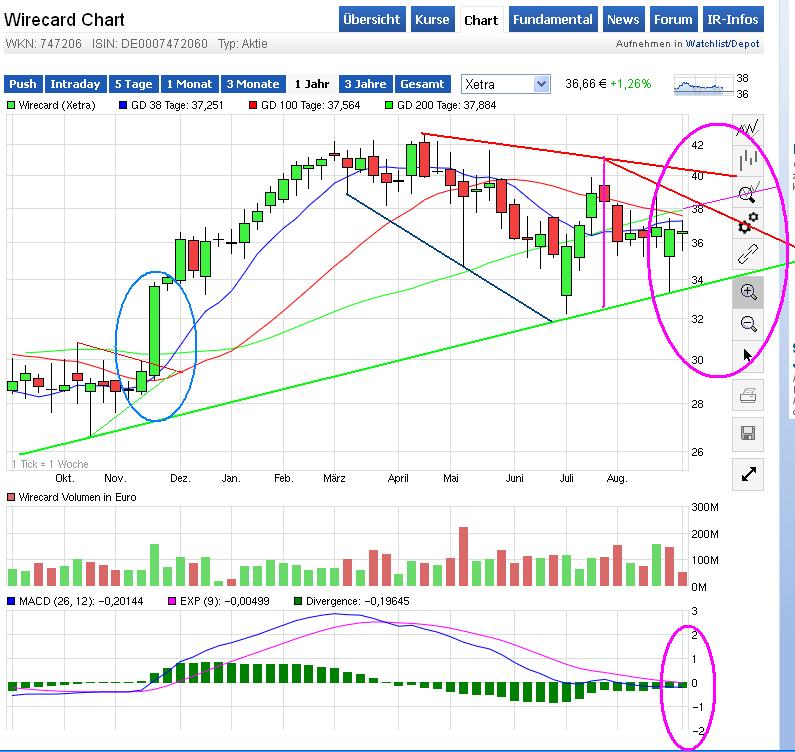
Task: Open the Fundamental tab
Action: tap(553, 19)
